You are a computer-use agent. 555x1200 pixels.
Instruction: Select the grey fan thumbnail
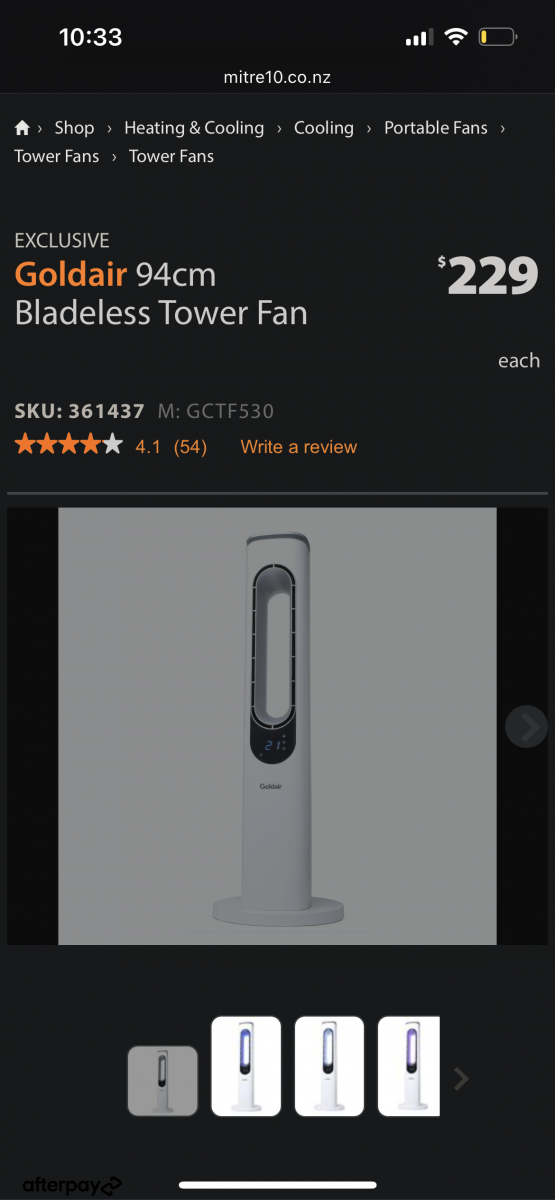pos(162,1081)
